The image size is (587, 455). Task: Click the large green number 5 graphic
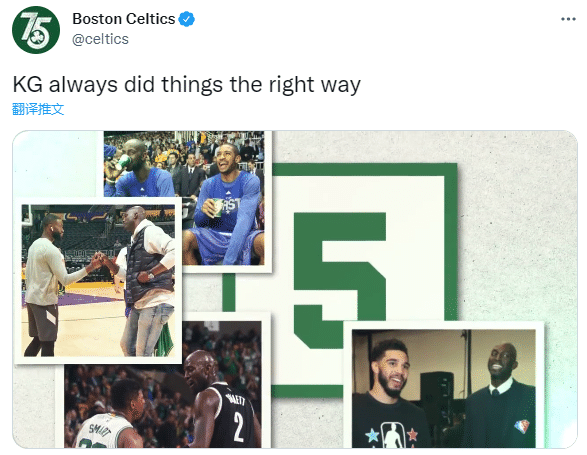tap(340, 280)
